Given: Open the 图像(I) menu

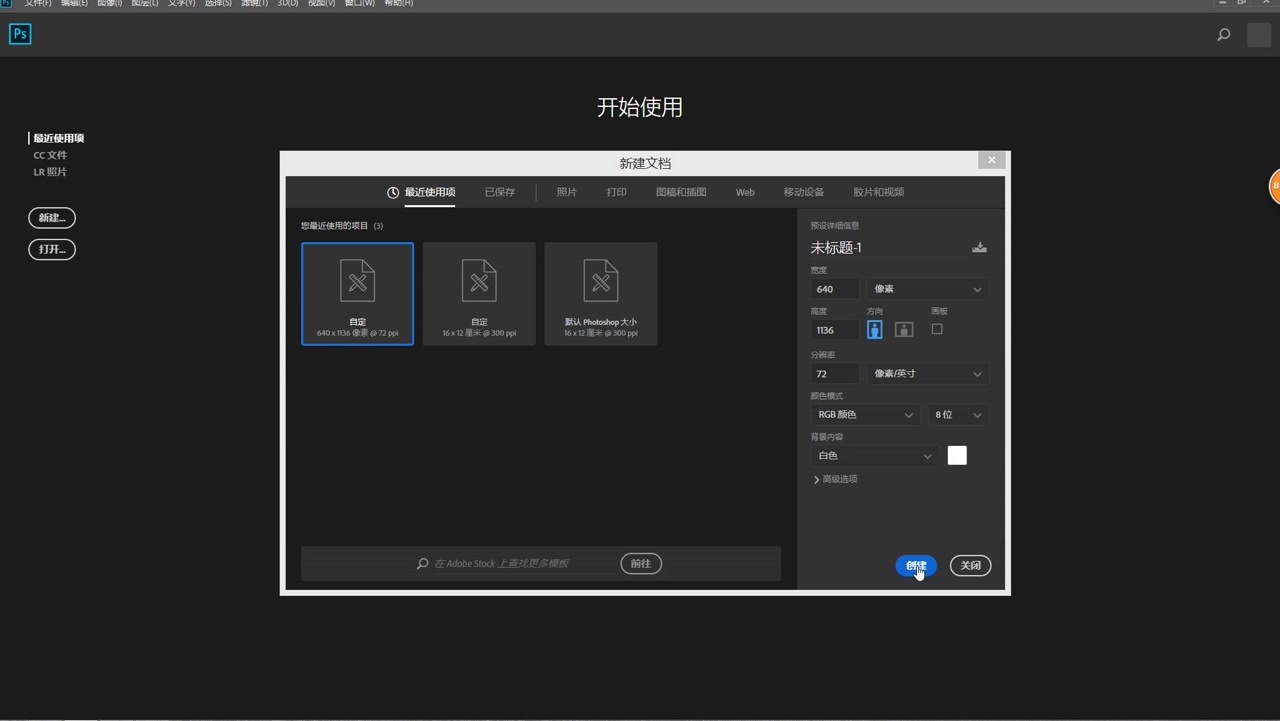Looking at the screenshot, I should [x=110, y=4].
